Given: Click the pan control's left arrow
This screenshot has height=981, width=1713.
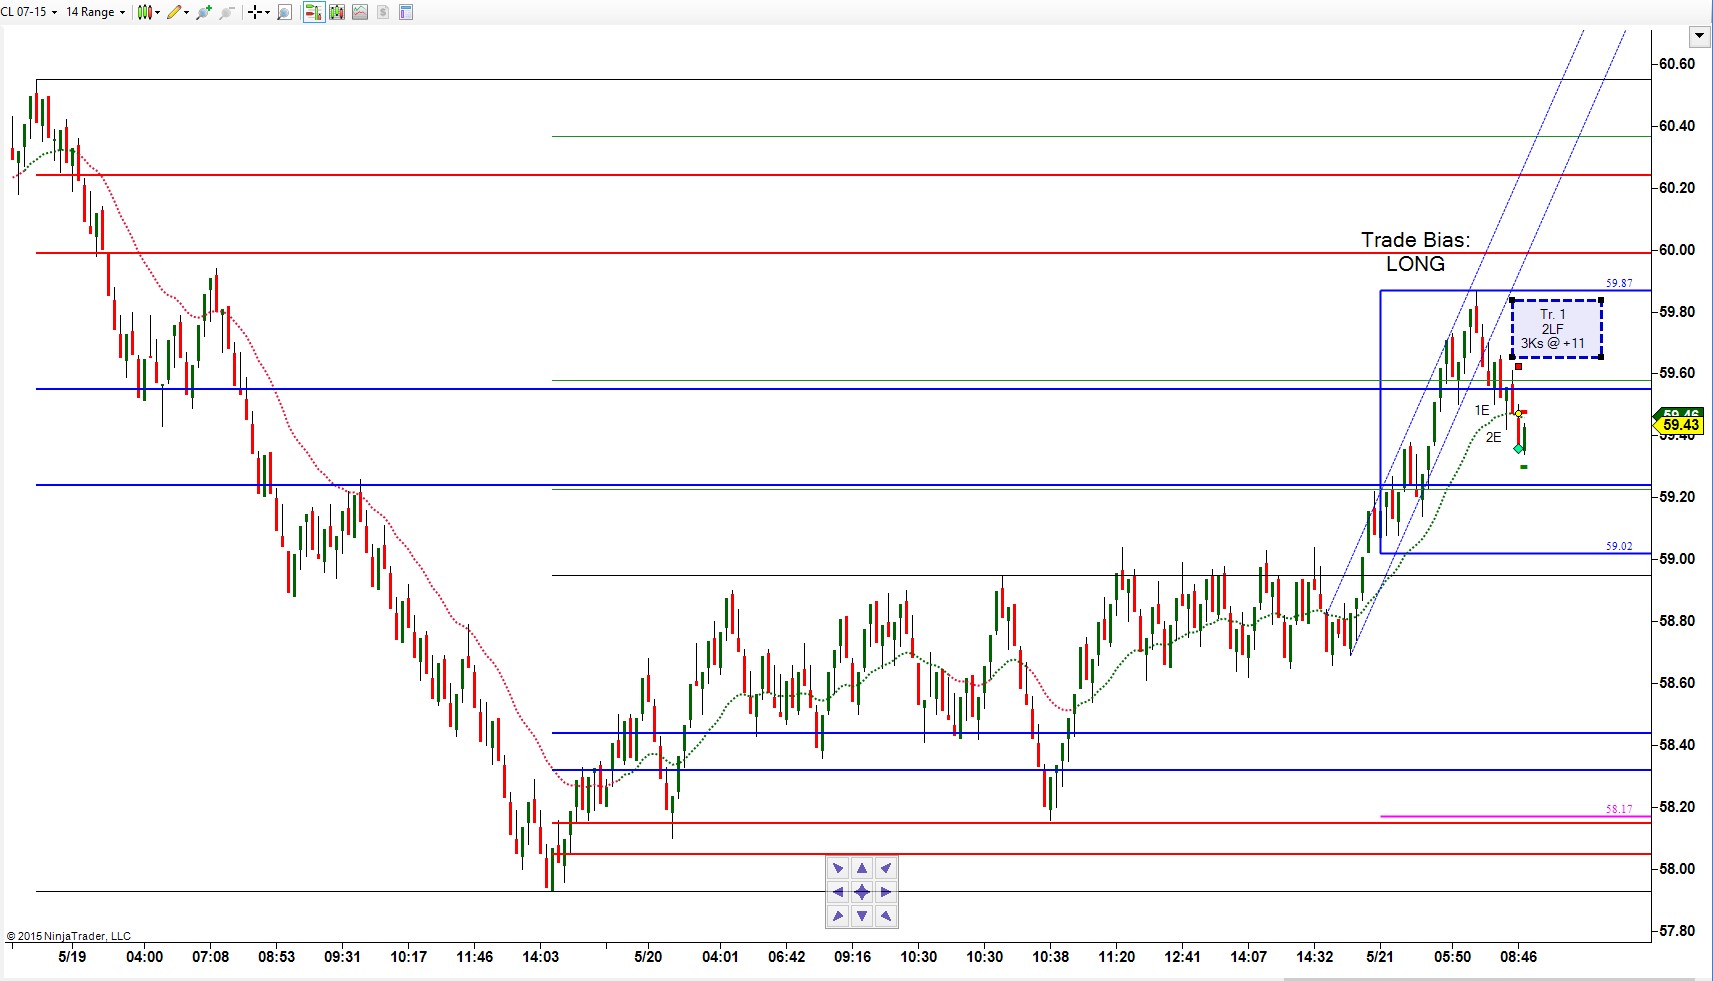Looking at the screenshot, I should point(838,892).
